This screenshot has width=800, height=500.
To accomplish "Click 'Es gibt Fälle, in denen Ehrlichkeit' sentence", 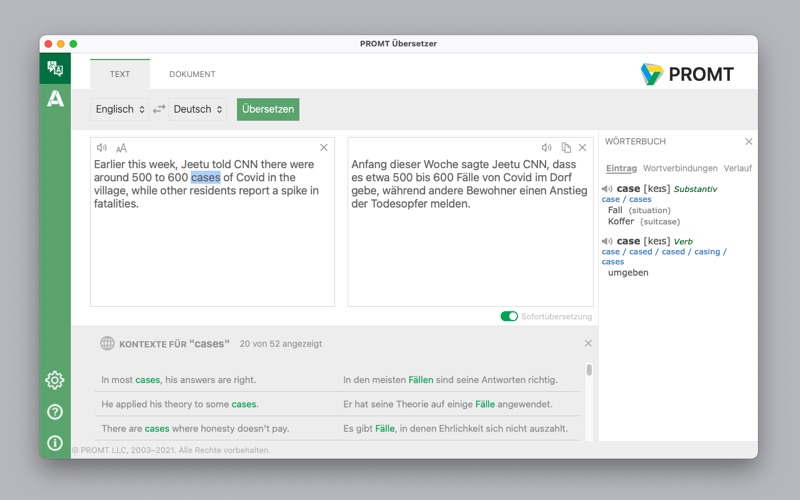I will (x=455, y=429).
